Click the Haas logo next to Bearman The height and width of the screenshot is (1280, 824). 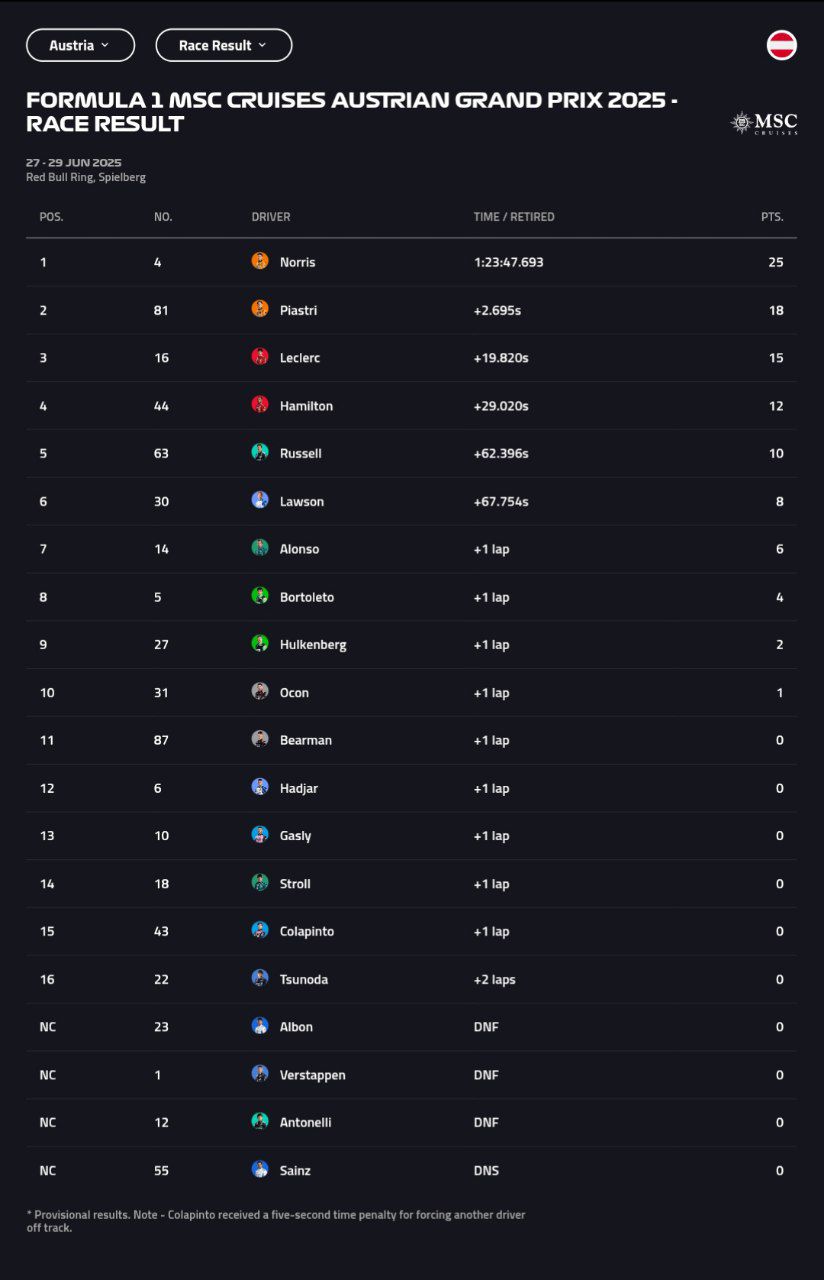(259, 740)
